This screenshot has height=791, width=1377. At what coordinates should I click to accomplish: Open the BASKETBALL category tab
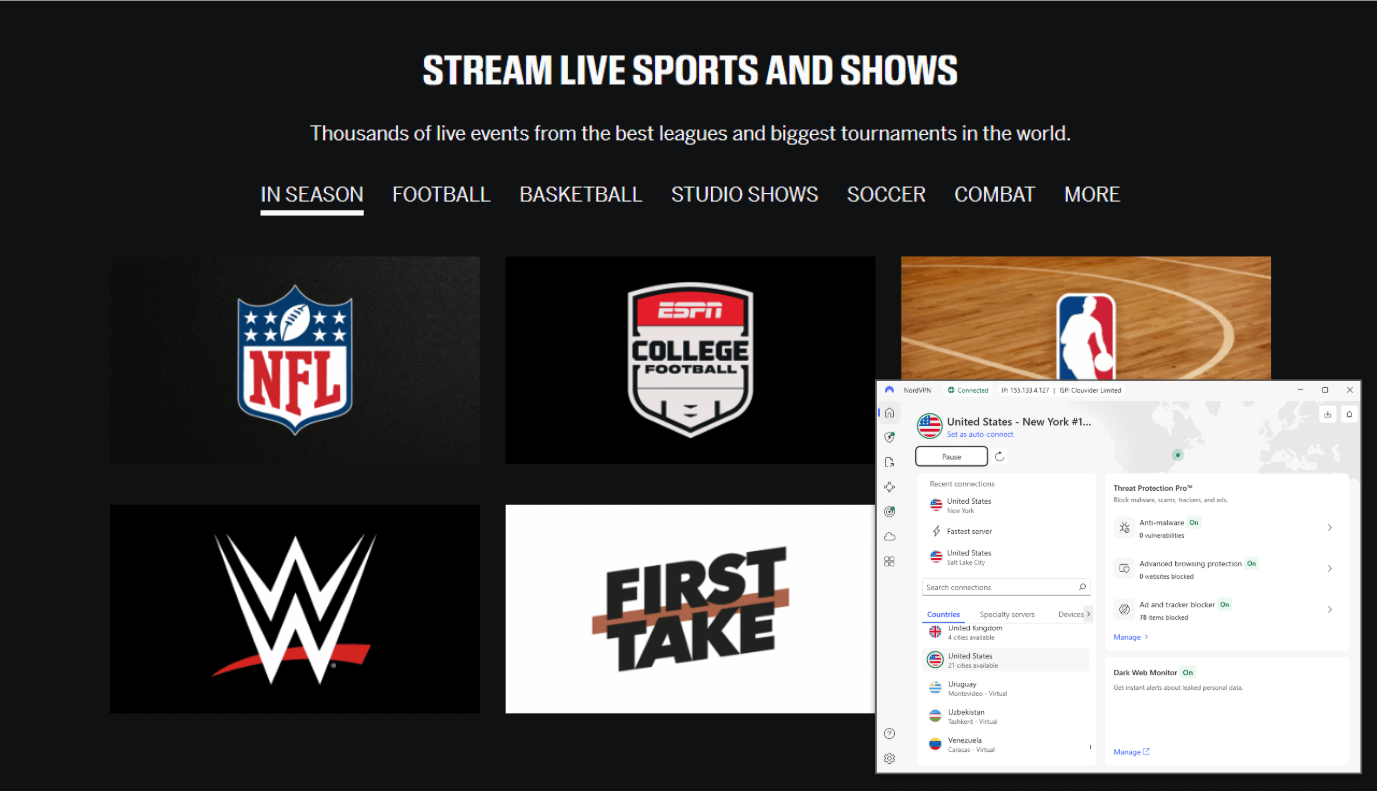580,194
